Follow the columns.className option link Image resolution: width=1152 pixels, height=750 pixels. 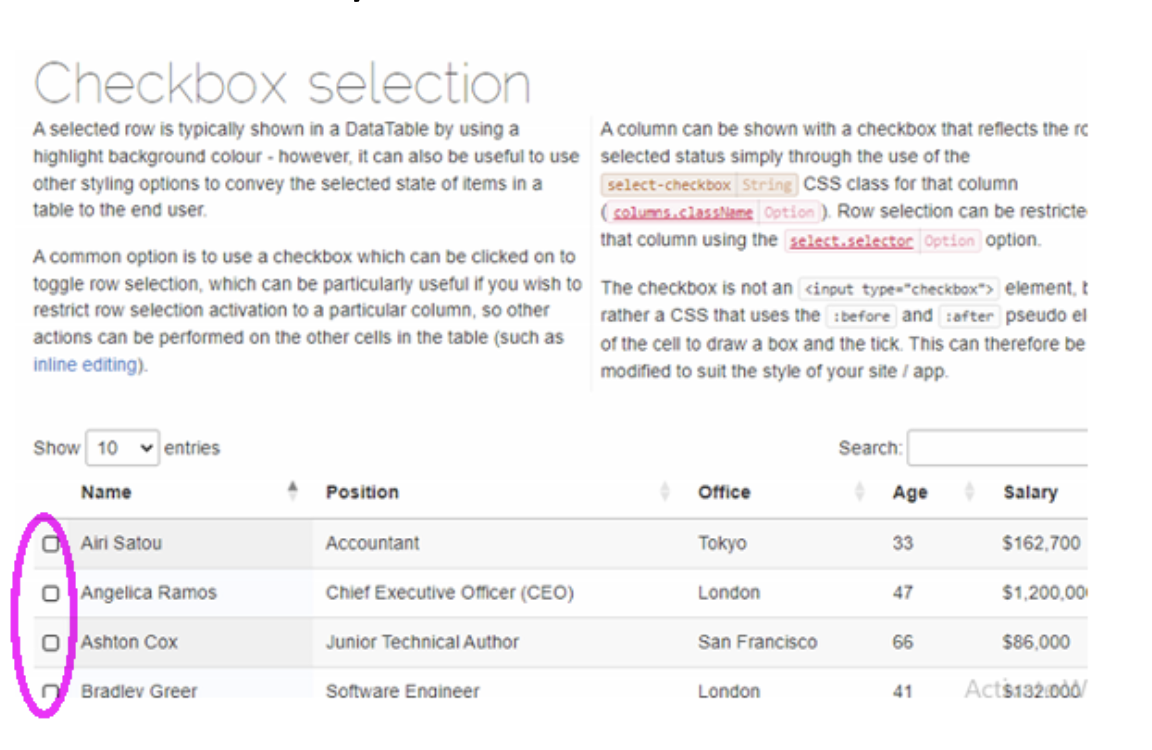682,212
